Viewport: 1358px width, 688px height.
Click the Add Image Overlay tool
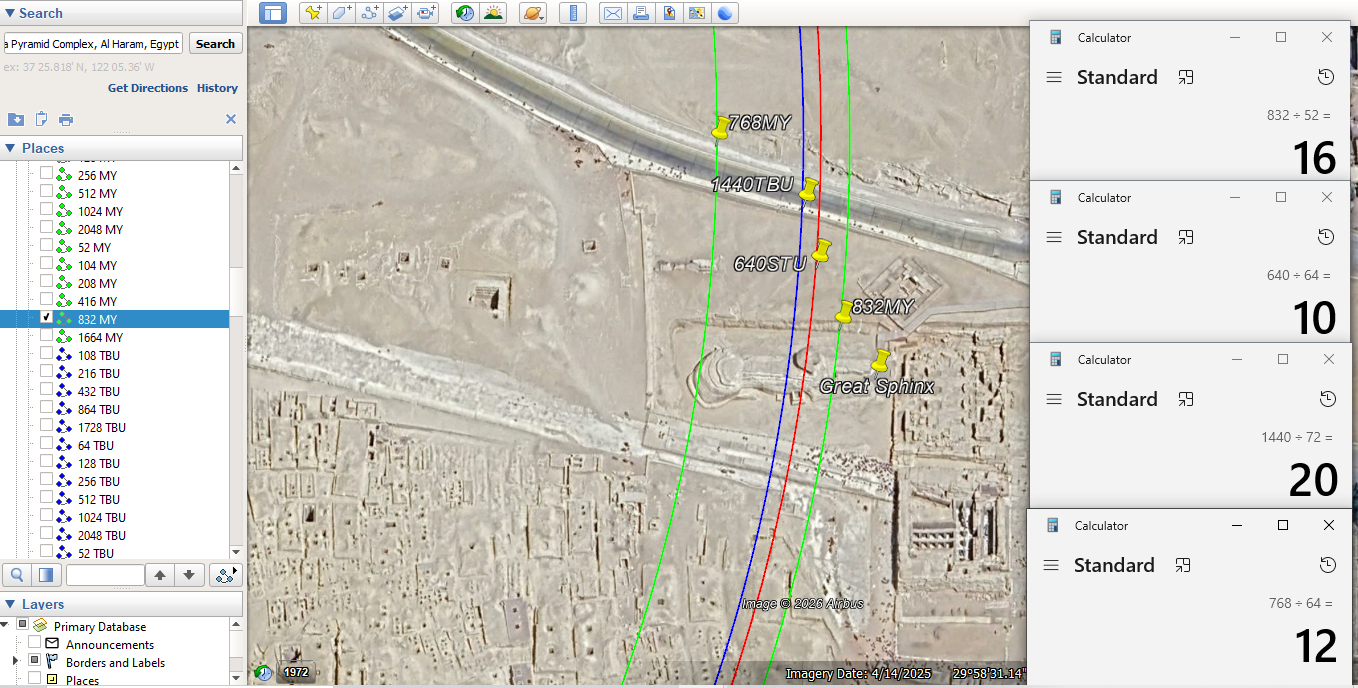398,13
